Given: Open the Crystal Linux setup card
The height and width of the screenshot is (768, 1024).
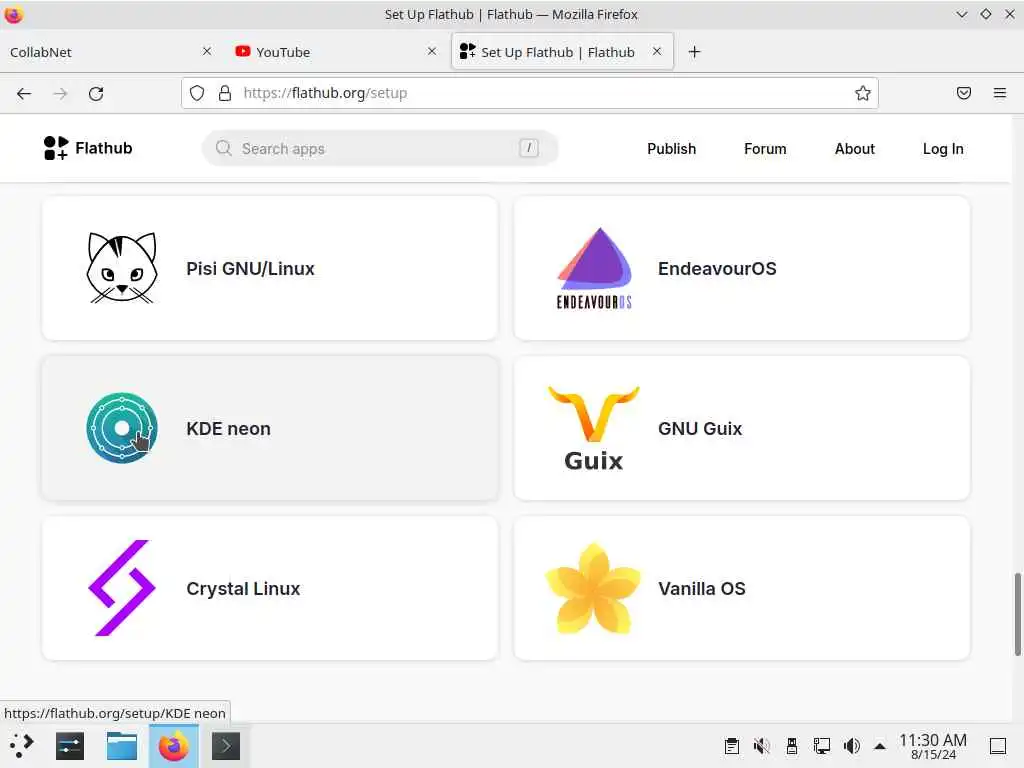Looking at the screenshot, I should (270, 588).
